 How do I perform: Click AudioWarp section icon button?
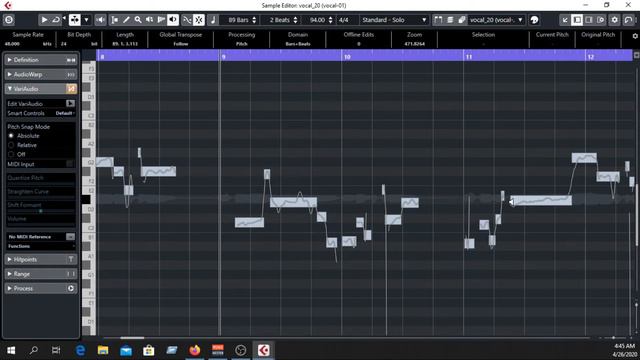coord(71,74)
